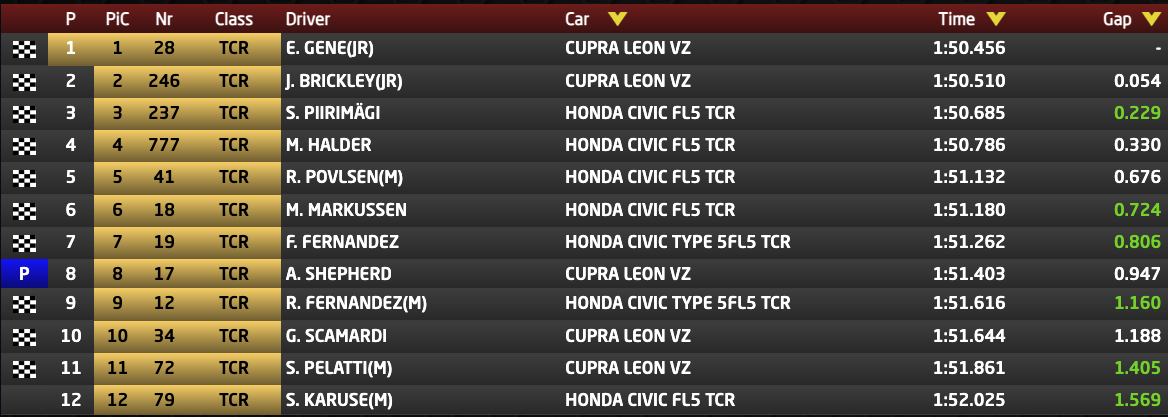Viewport: 1168px width, 417px height.
Task: Click the gold position 1 cell
Action: (70, 48)
